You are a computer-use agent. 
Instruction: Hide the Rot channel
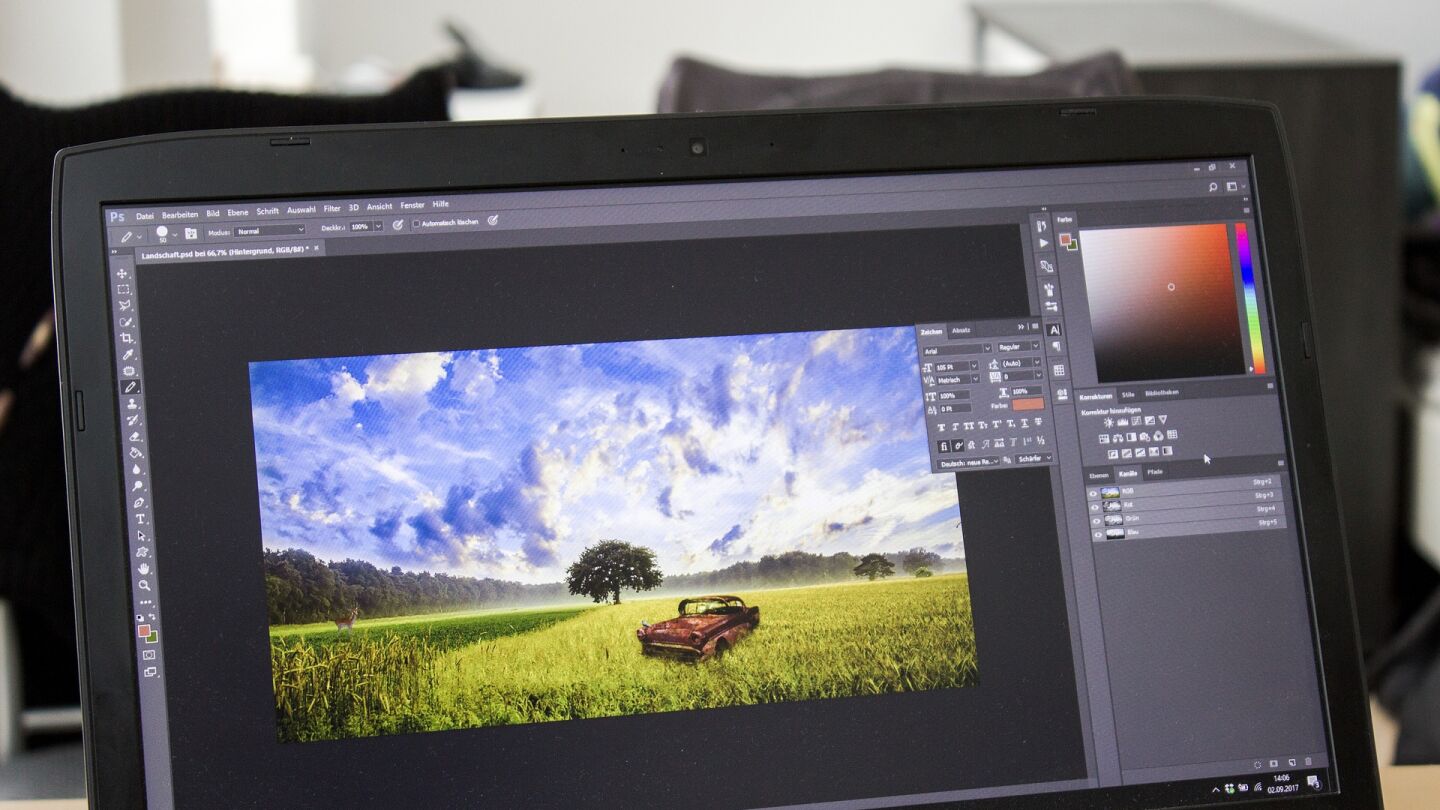coord(1095,506)
